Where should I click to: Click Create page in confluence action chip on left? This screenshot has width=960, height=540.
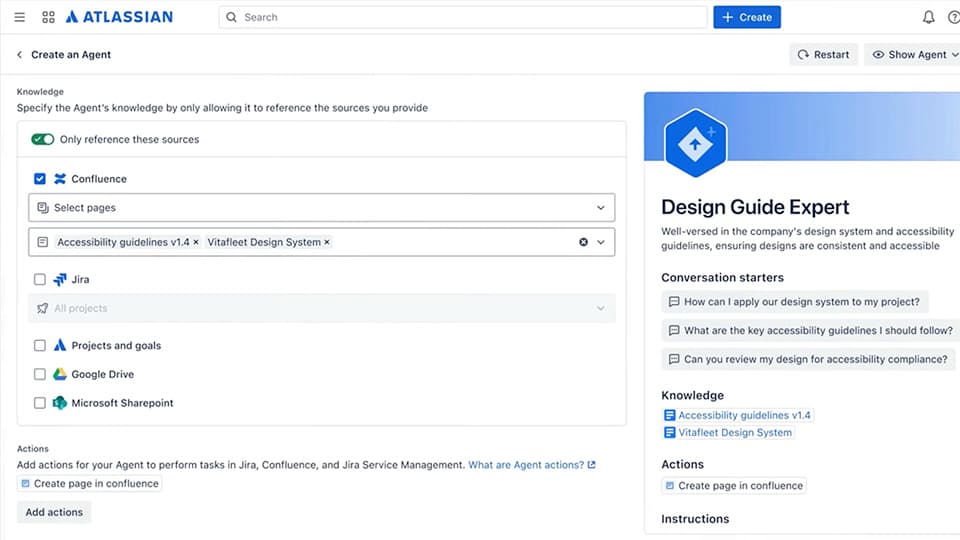89,484
